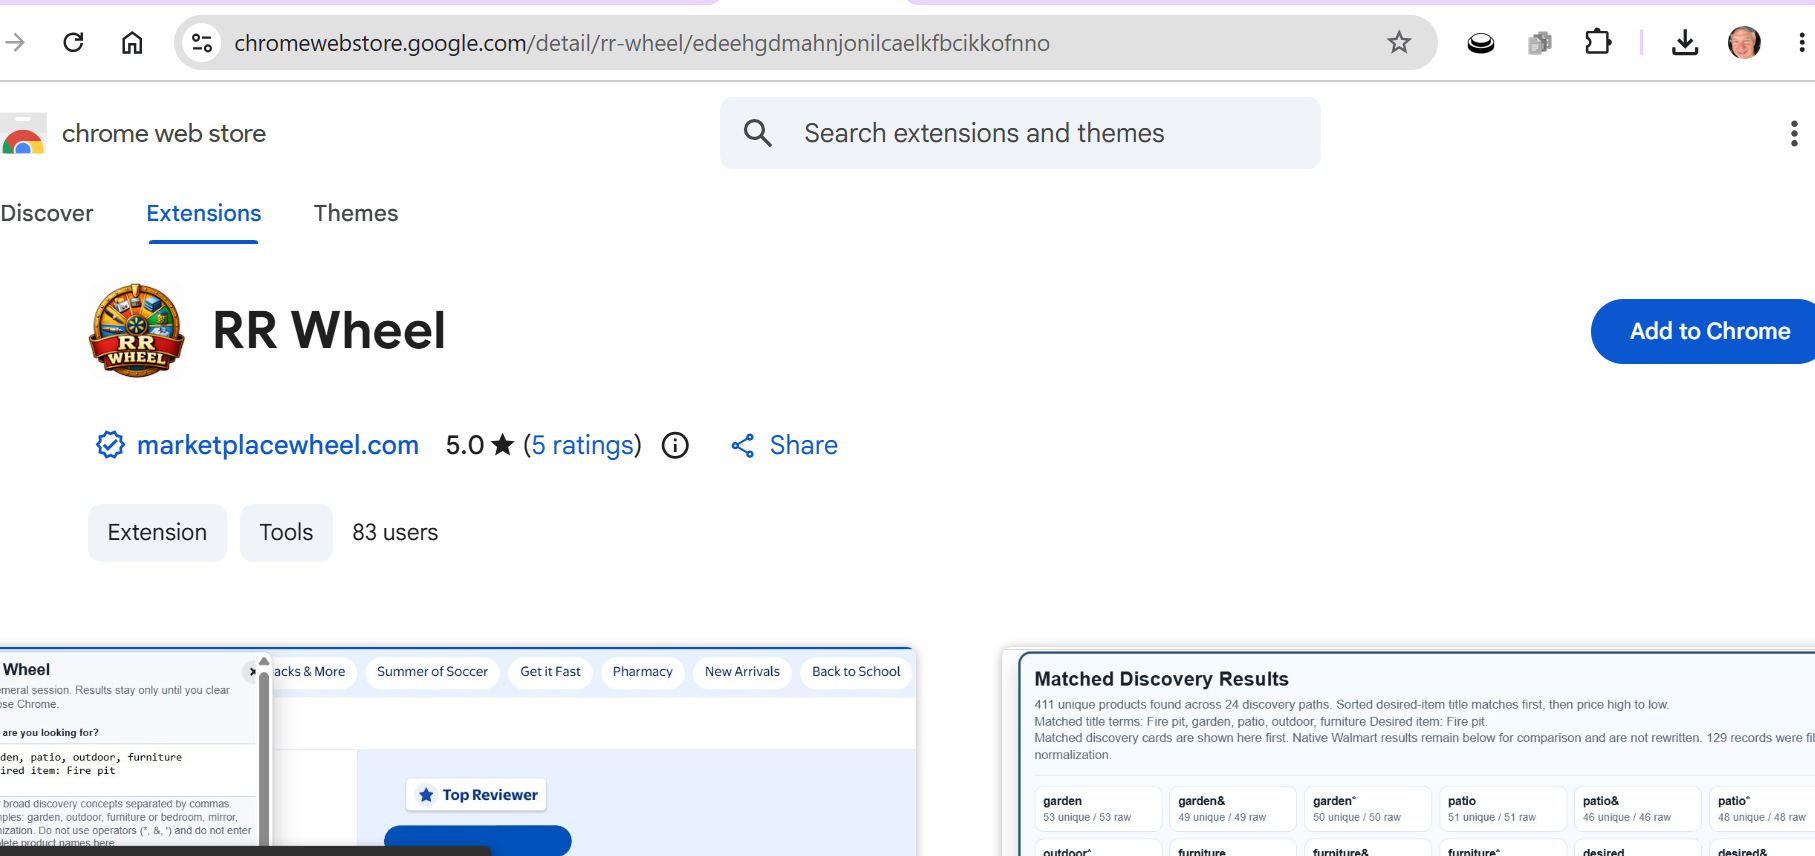This screenshot has height=856, width=1815.
Task: Open the browser Downloads icon
Action: 1685,42
